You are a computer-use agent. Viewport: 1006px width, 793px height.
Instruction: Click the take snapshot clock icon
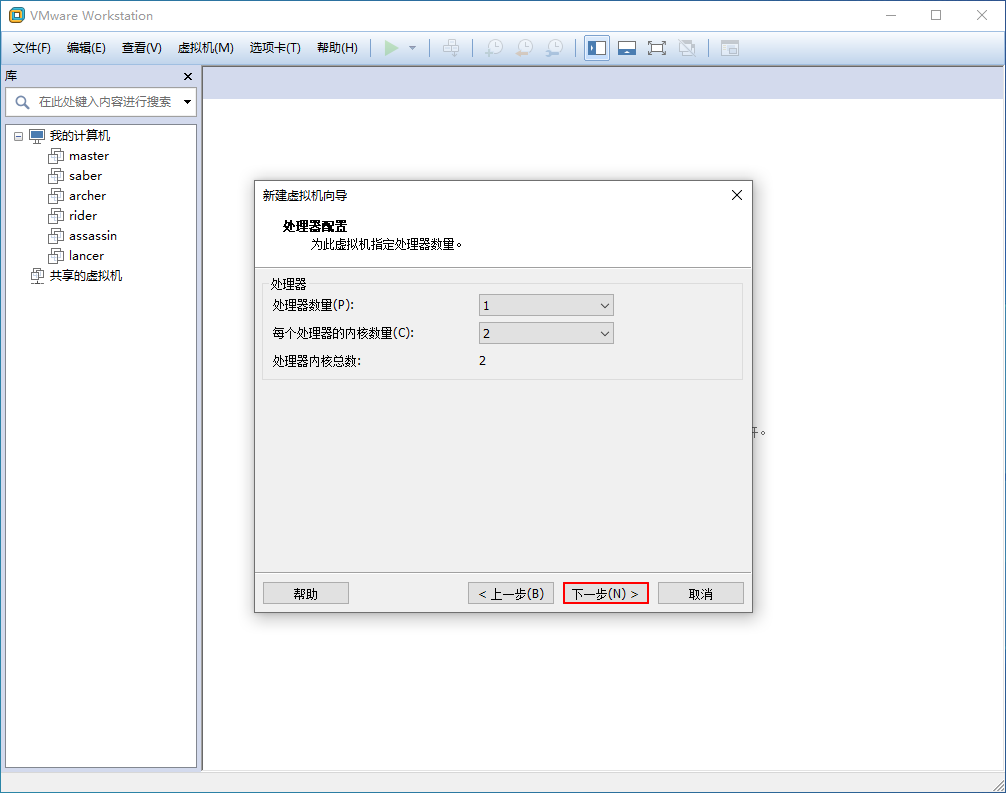click(x=494, y=48)
